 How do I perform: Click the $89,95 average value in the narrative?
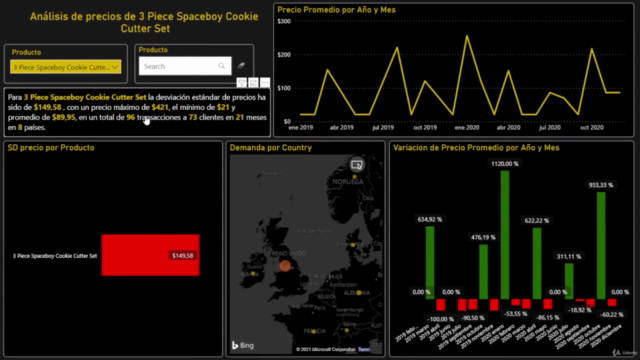(64, 118)
